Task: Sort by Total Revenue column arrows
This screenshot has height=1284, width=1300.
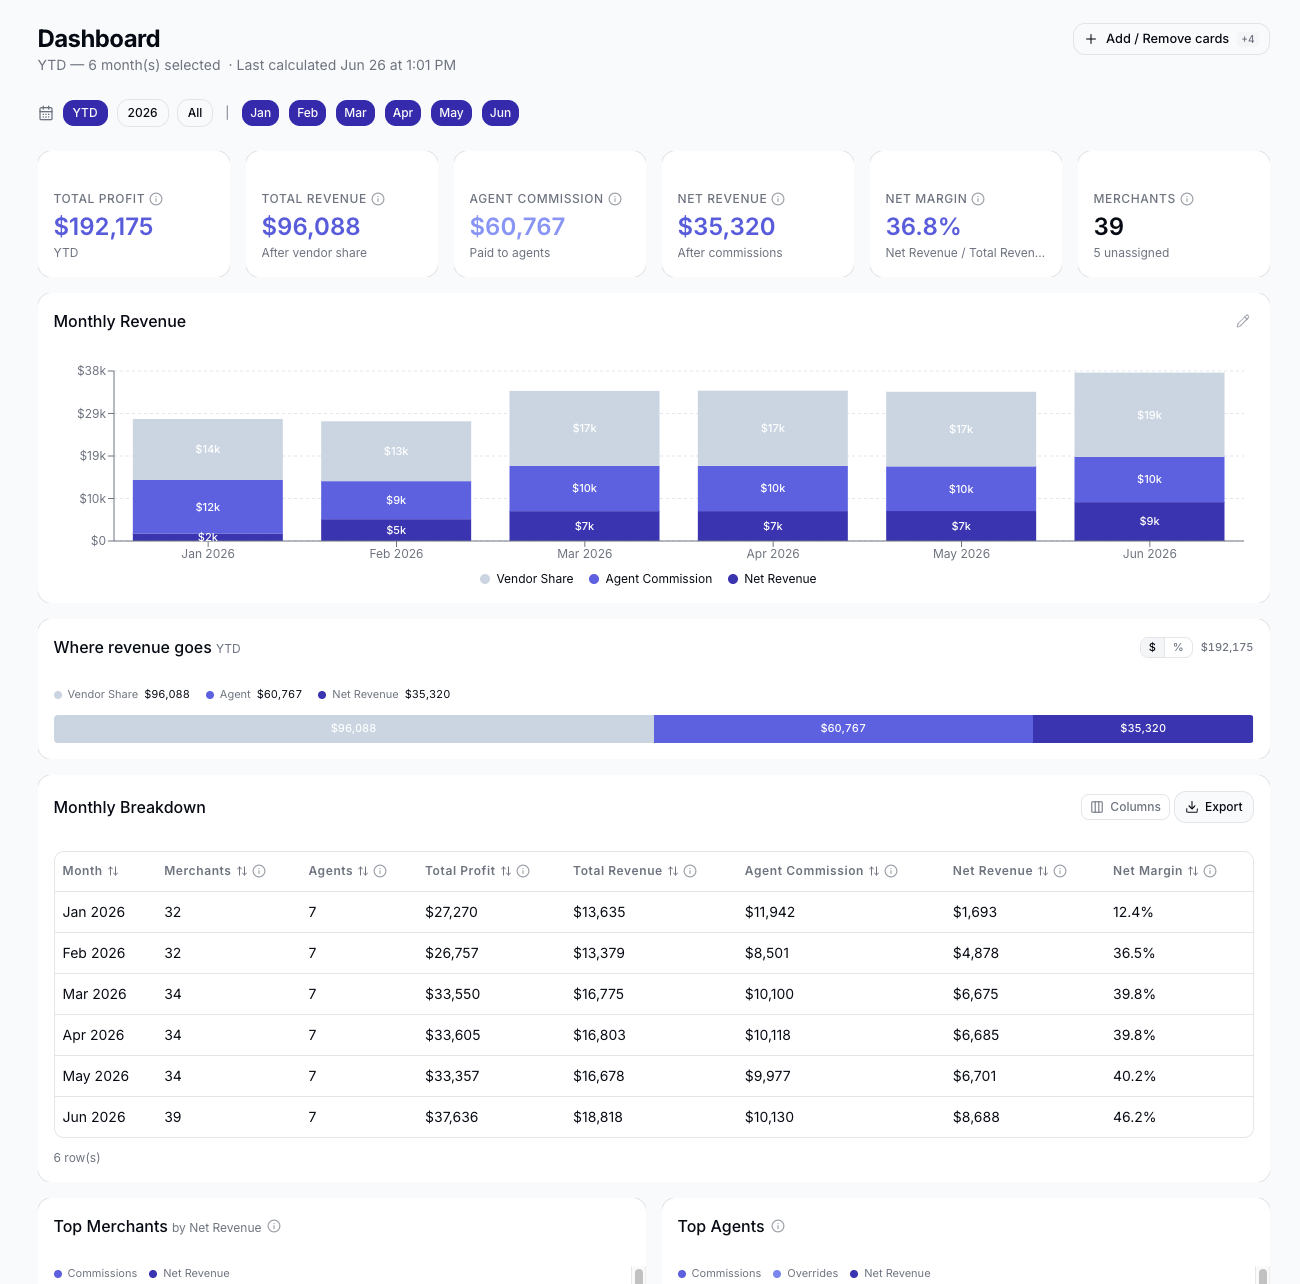Action: [673, 871]
